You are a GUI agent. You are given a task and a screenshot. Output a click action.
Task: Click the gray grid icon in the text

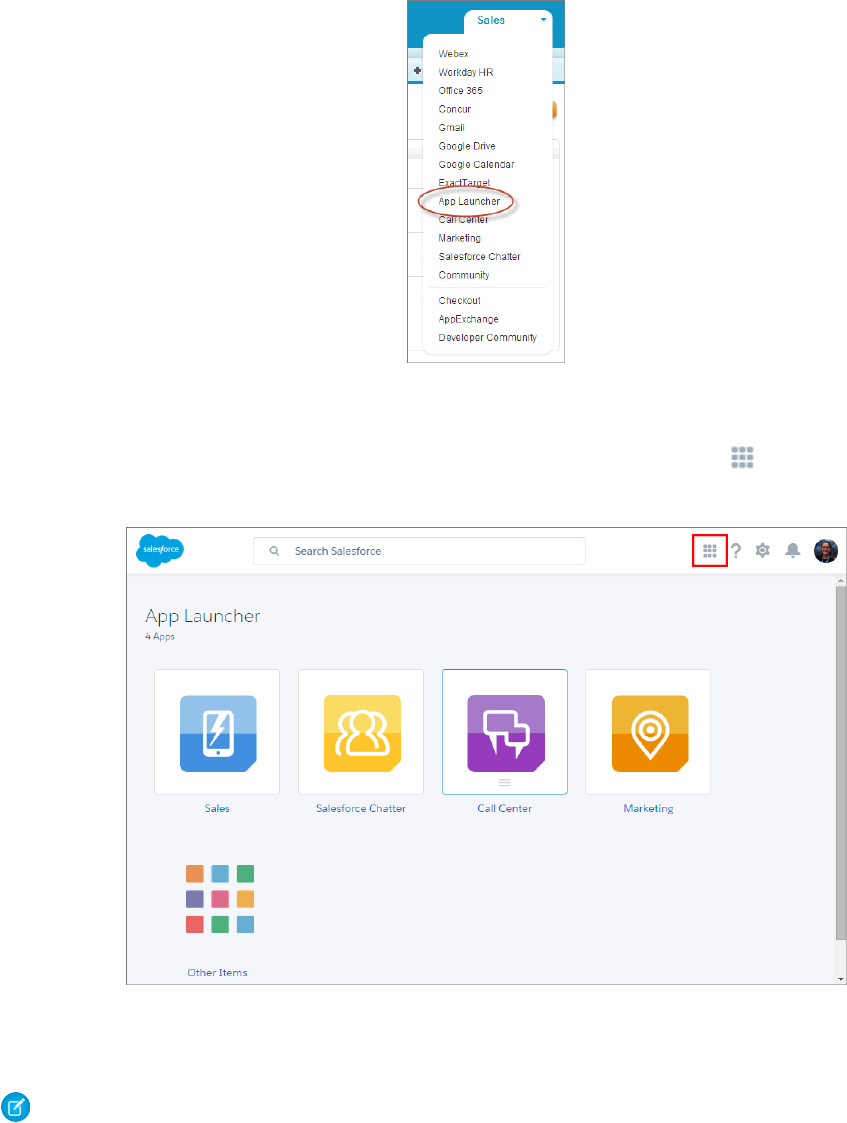point(742,457)
